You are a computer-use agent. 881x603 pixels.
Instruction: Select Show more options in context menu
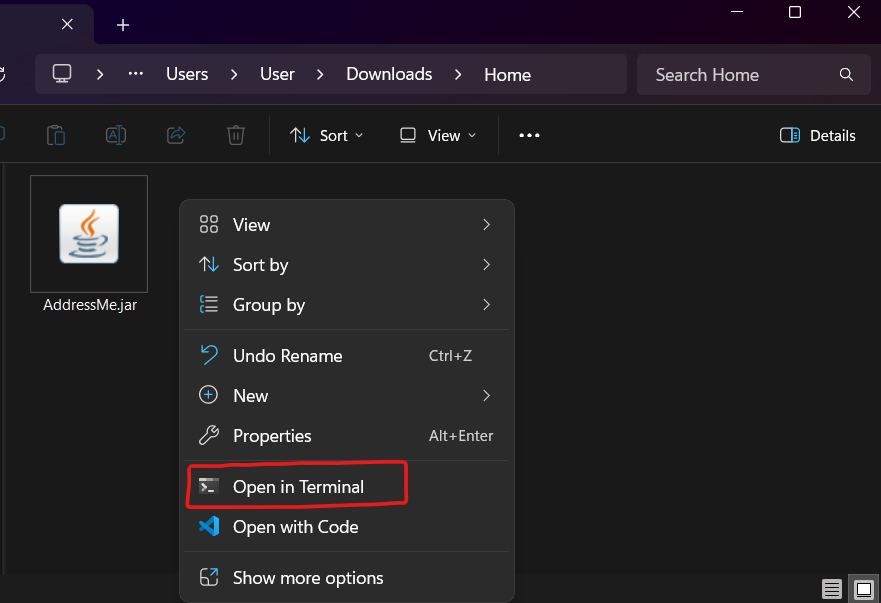[x=307, y=578]
